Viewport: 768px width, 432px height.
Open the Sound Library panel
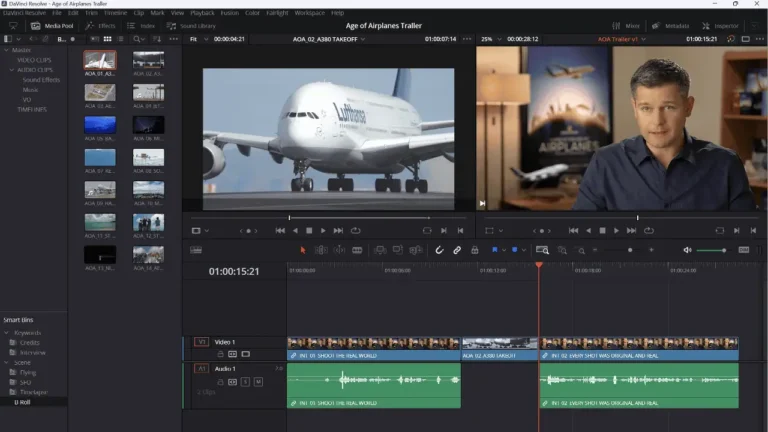tap(192, 26)
